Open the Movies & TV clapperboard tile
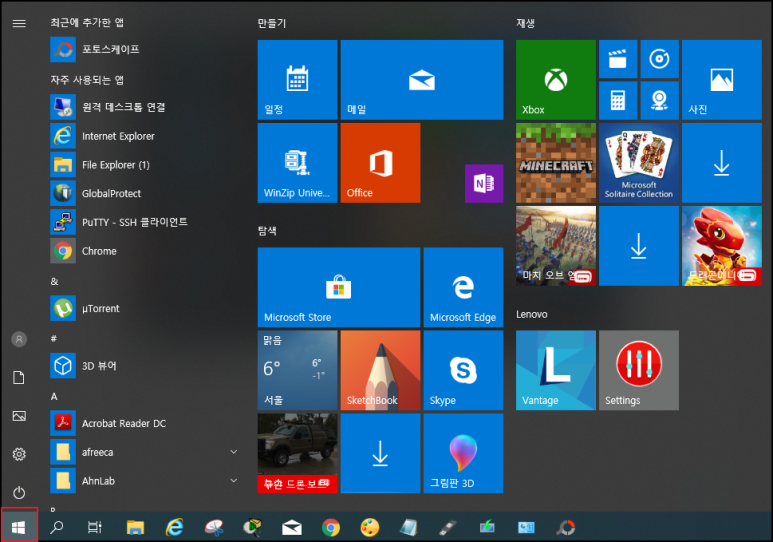 pyautogui.click(x=618, y=59)
